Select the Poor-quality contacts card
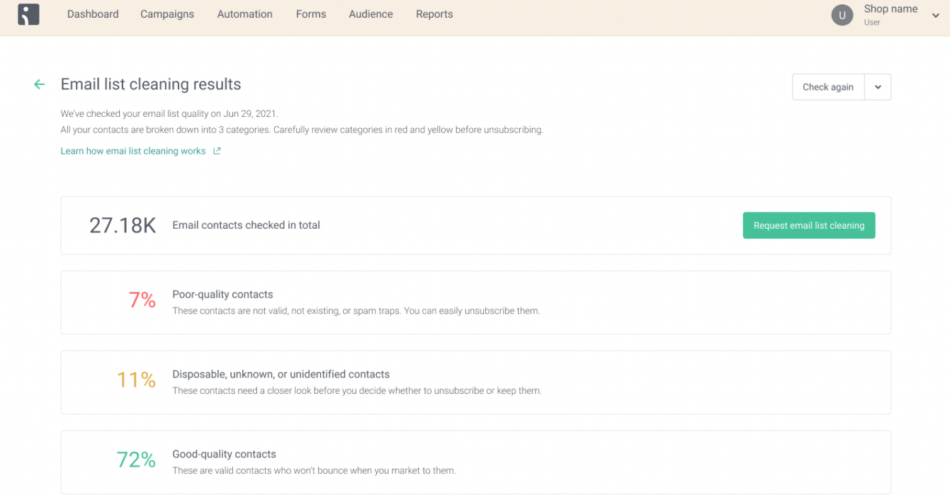 pos(475,302)
